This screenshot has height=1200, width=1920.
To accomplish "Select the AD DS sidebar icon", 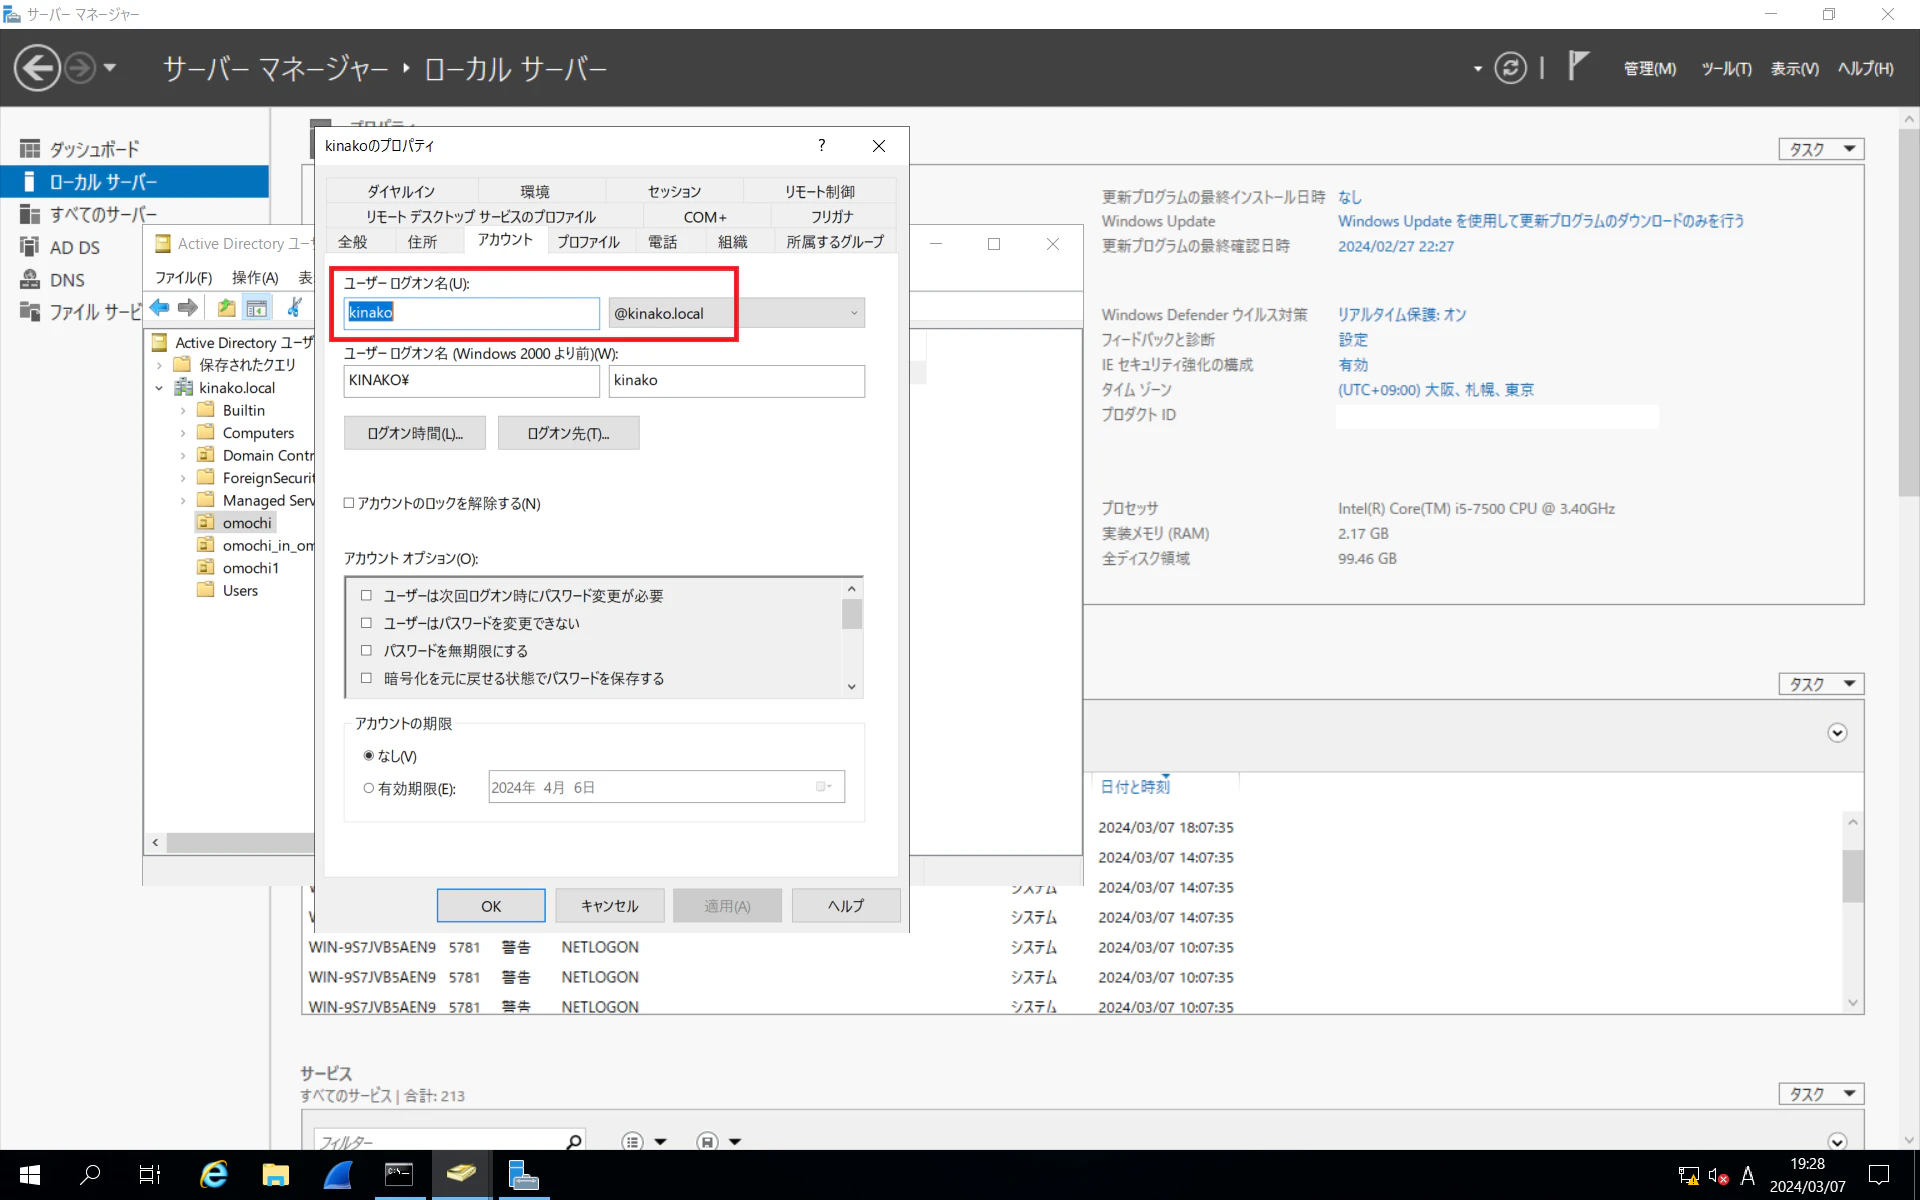I will (x=30, y=247).
